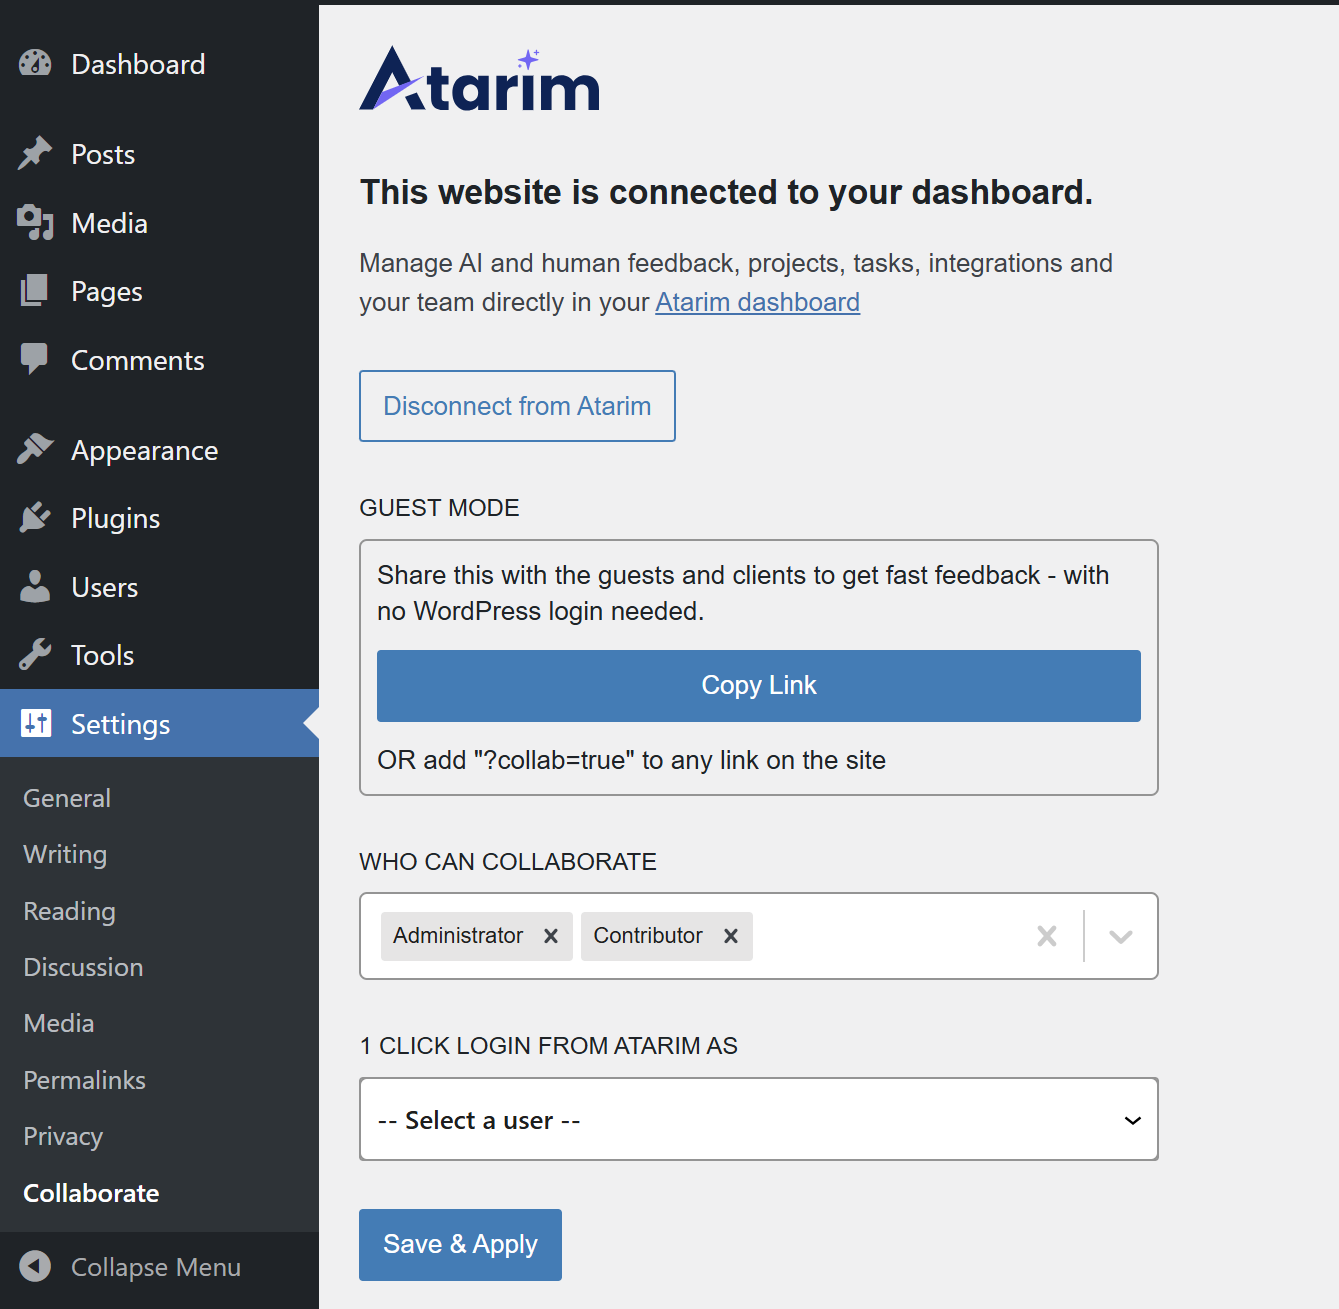Clear all selected collaborator roles

(1047, 936)
